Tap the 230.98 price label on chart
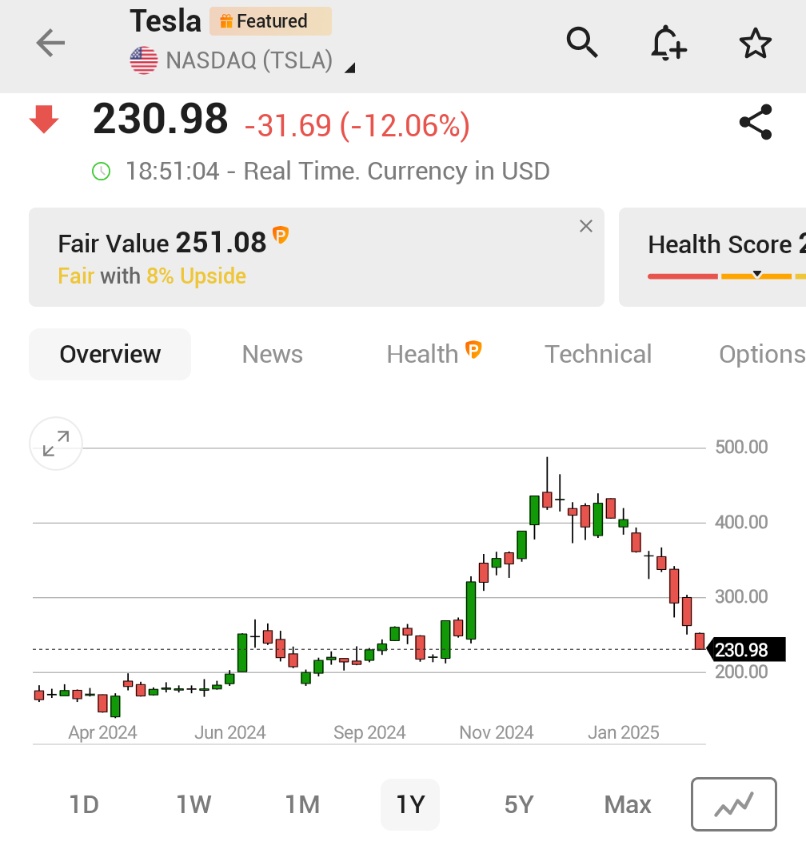Image resolution: width=806 pixels, height=854 pixels. click(x=746, y=650)
